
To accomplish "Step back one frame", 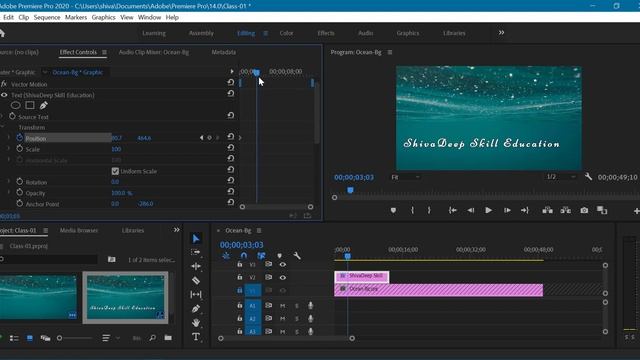I will coord(471,210).
